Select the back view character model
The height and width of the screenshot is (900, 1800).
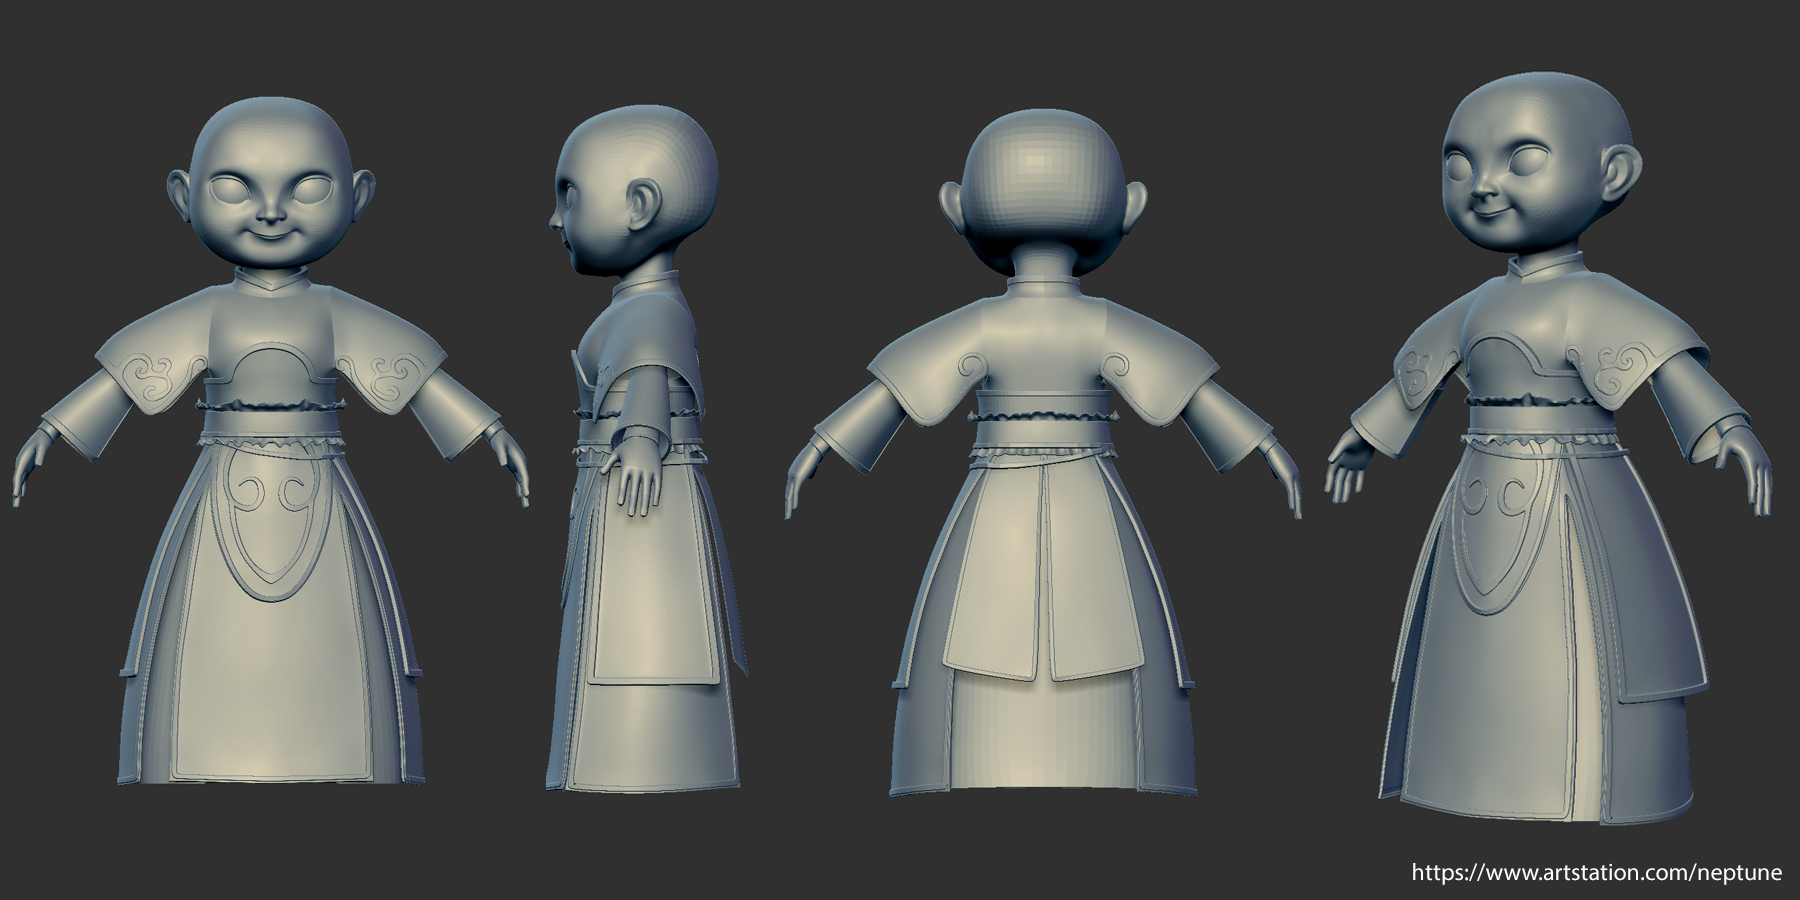pos(1045,450)
